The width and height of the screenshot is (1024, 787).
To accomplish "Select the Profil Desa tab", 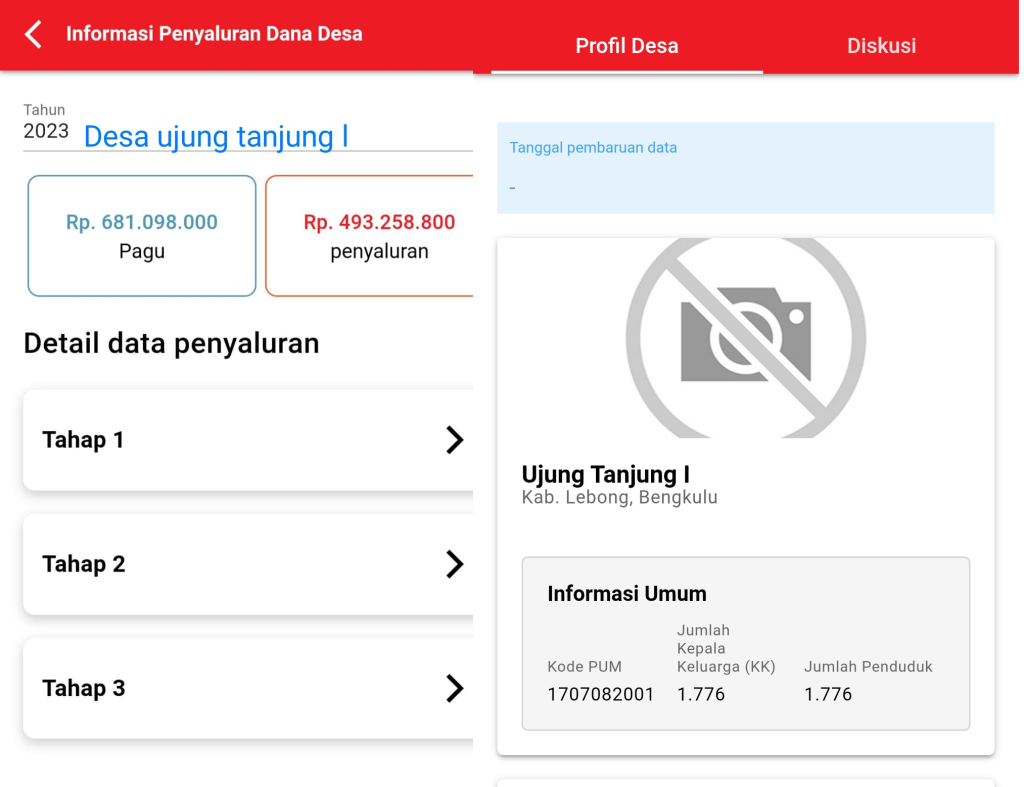I will click(x=627, y=46).
